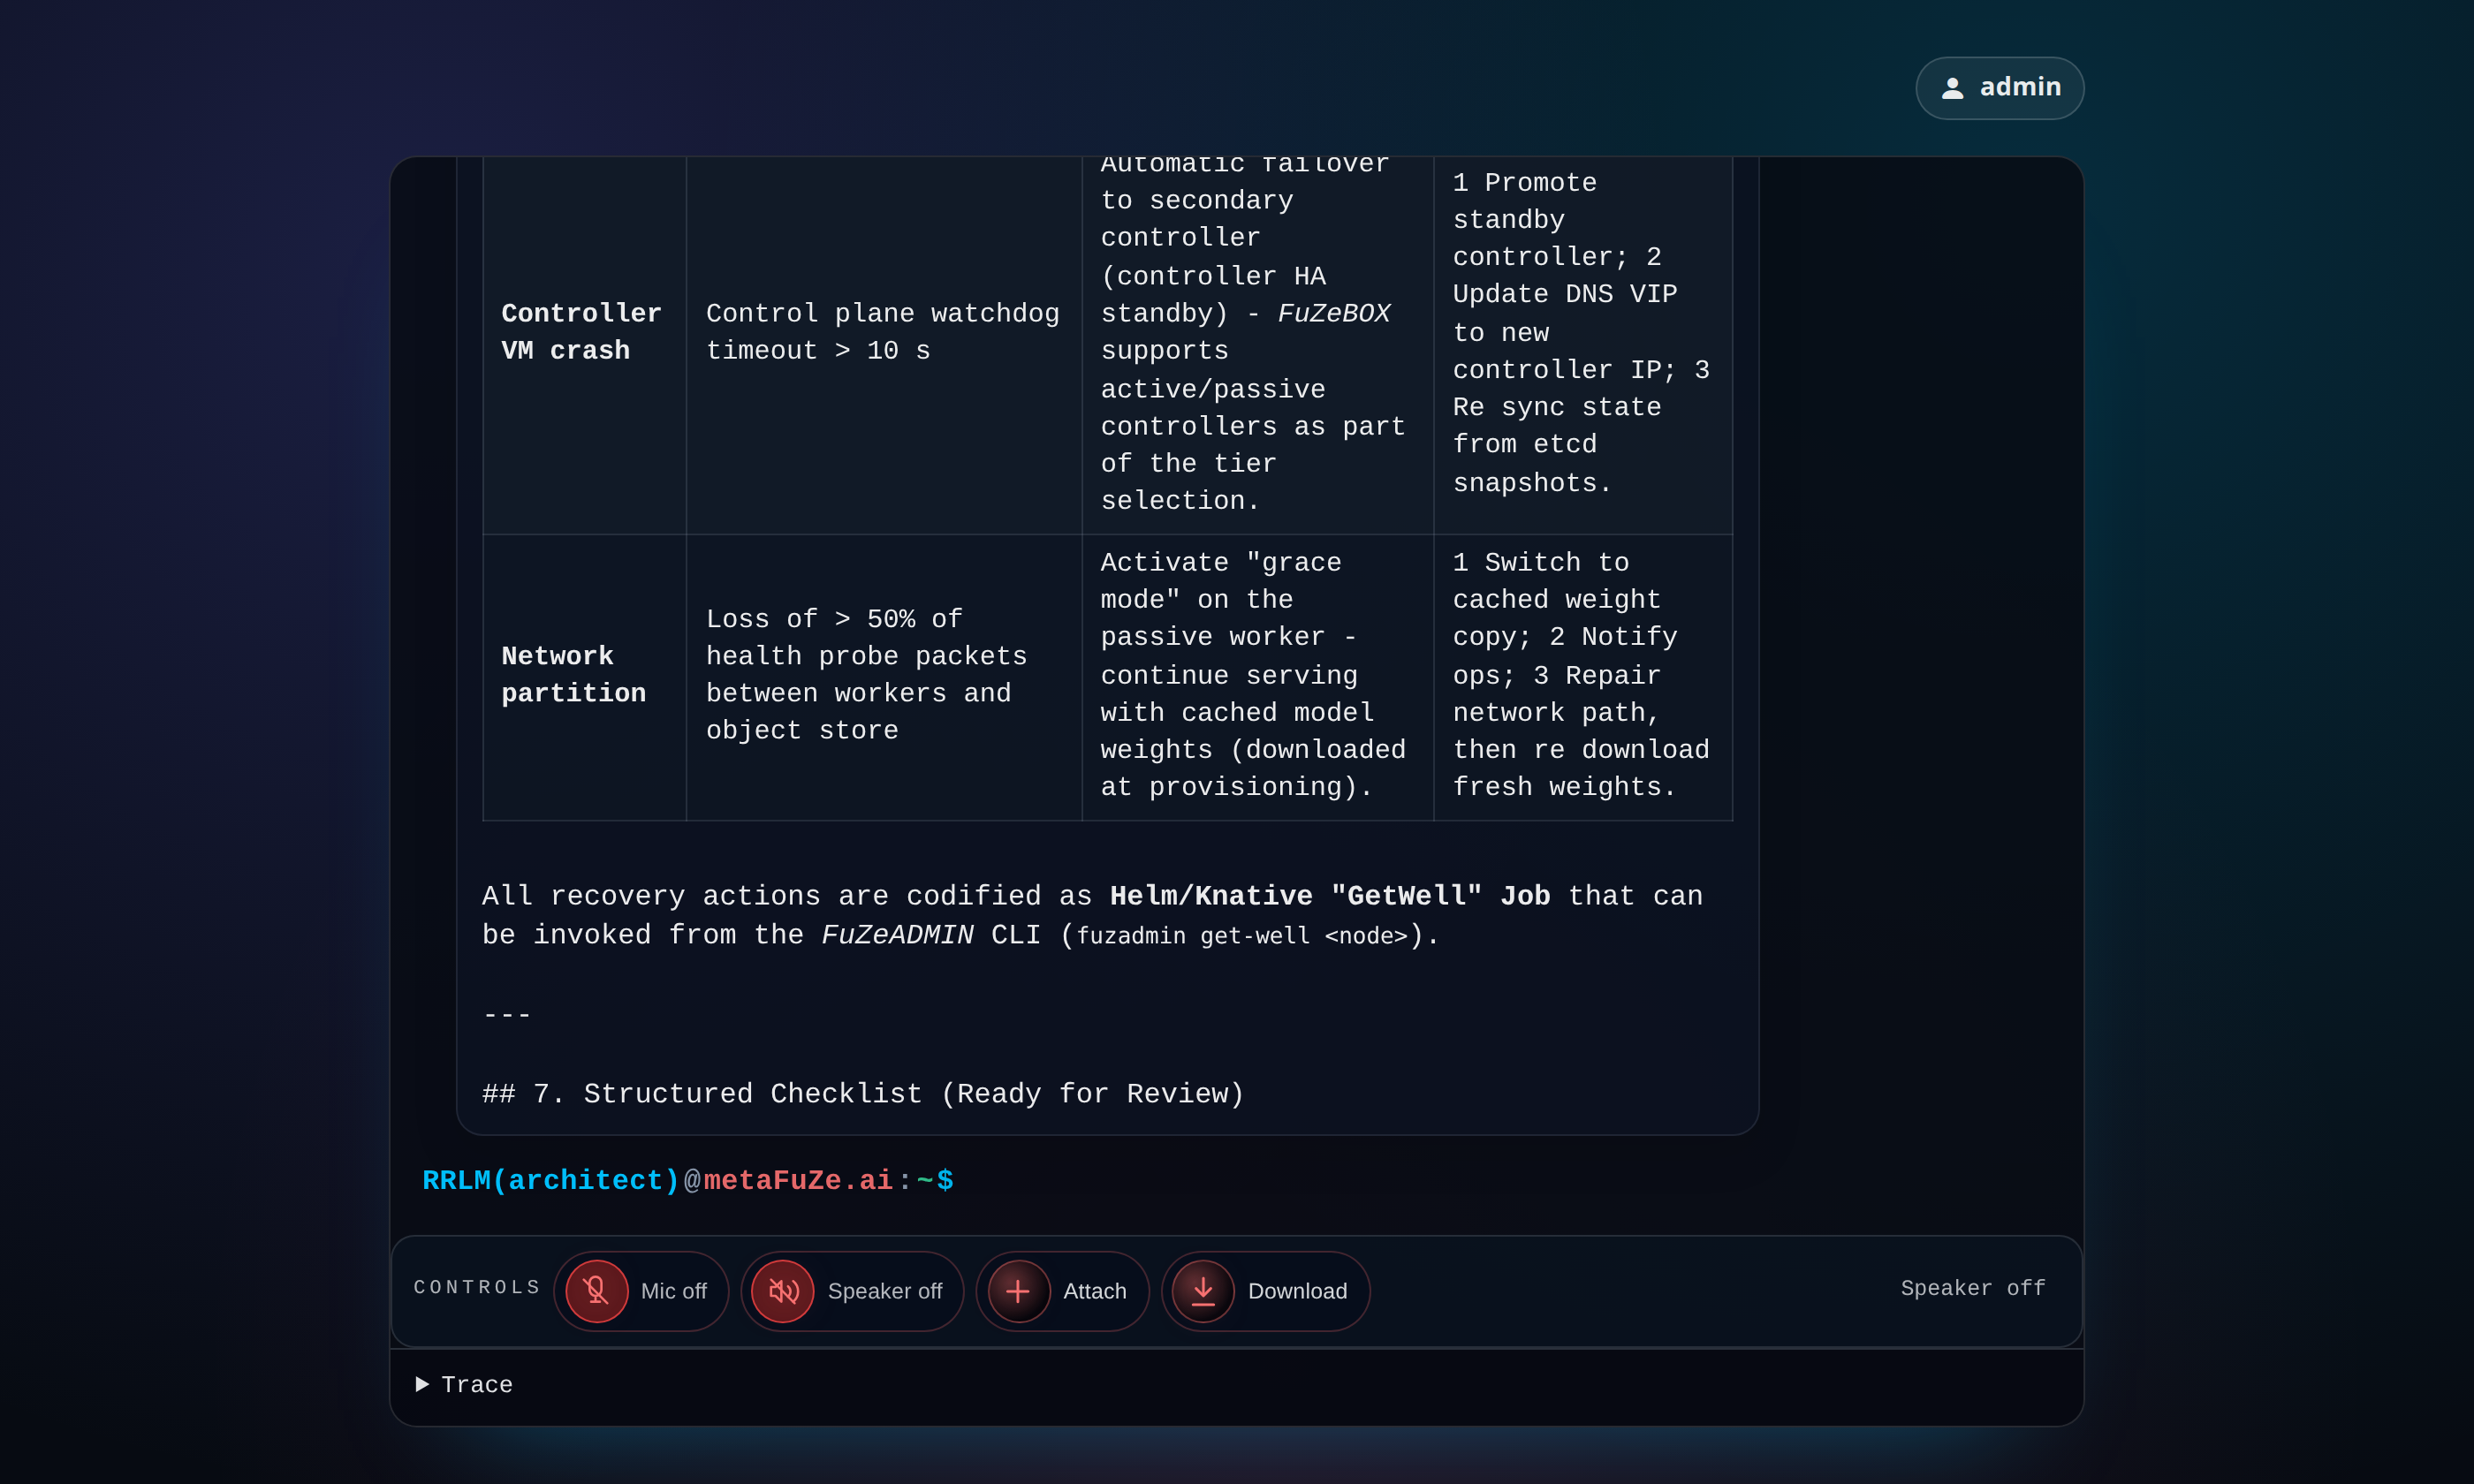This screenshot has height=1484, width=2474.
Task: Expand the Trace disclosure triangle
Action: tap(422, 1384)
